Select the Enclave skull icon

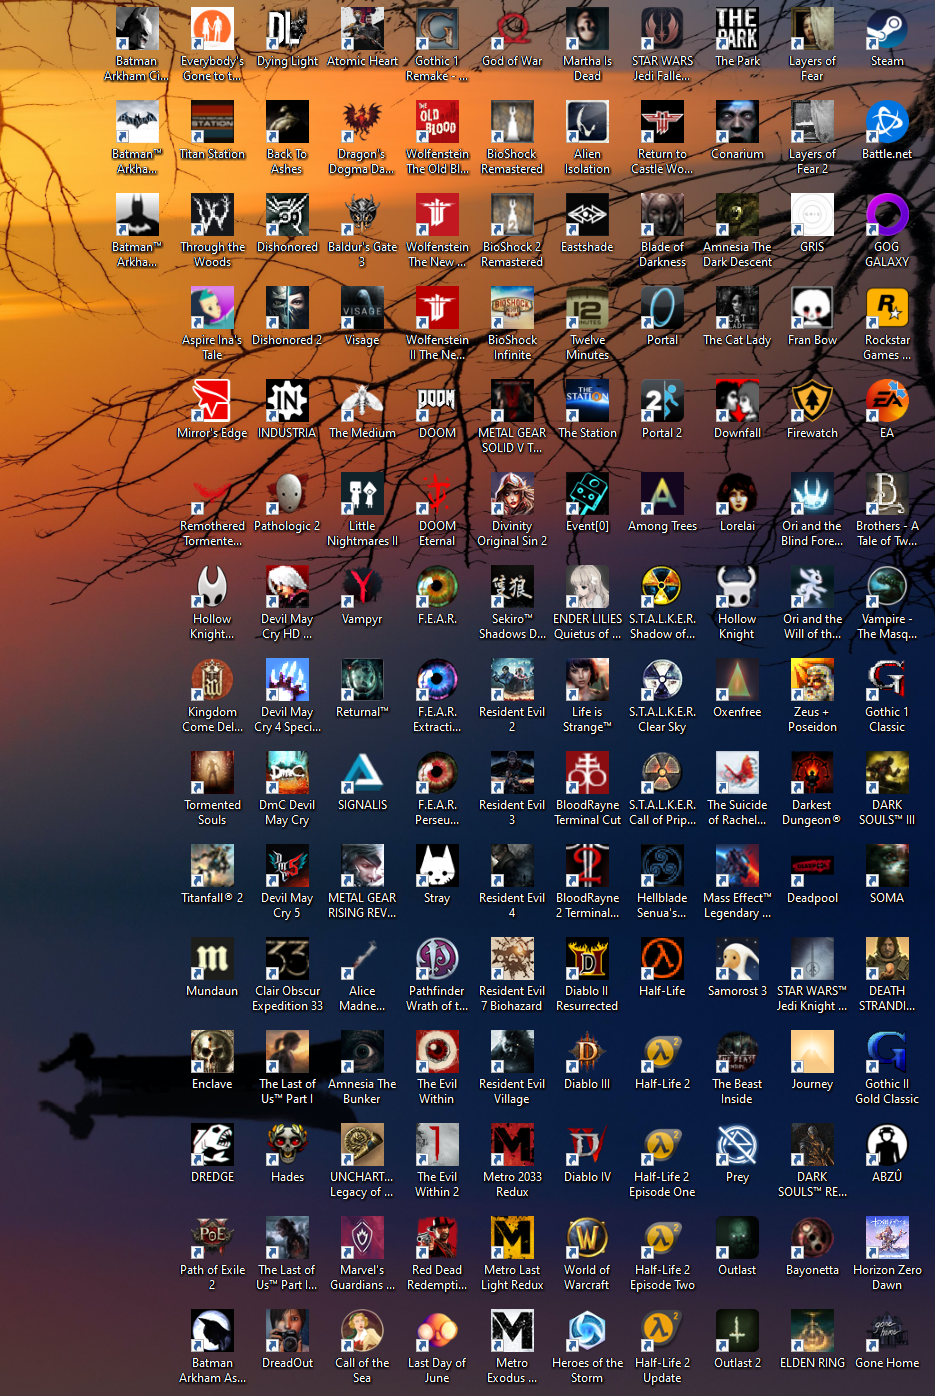(x=212, y=1052)
